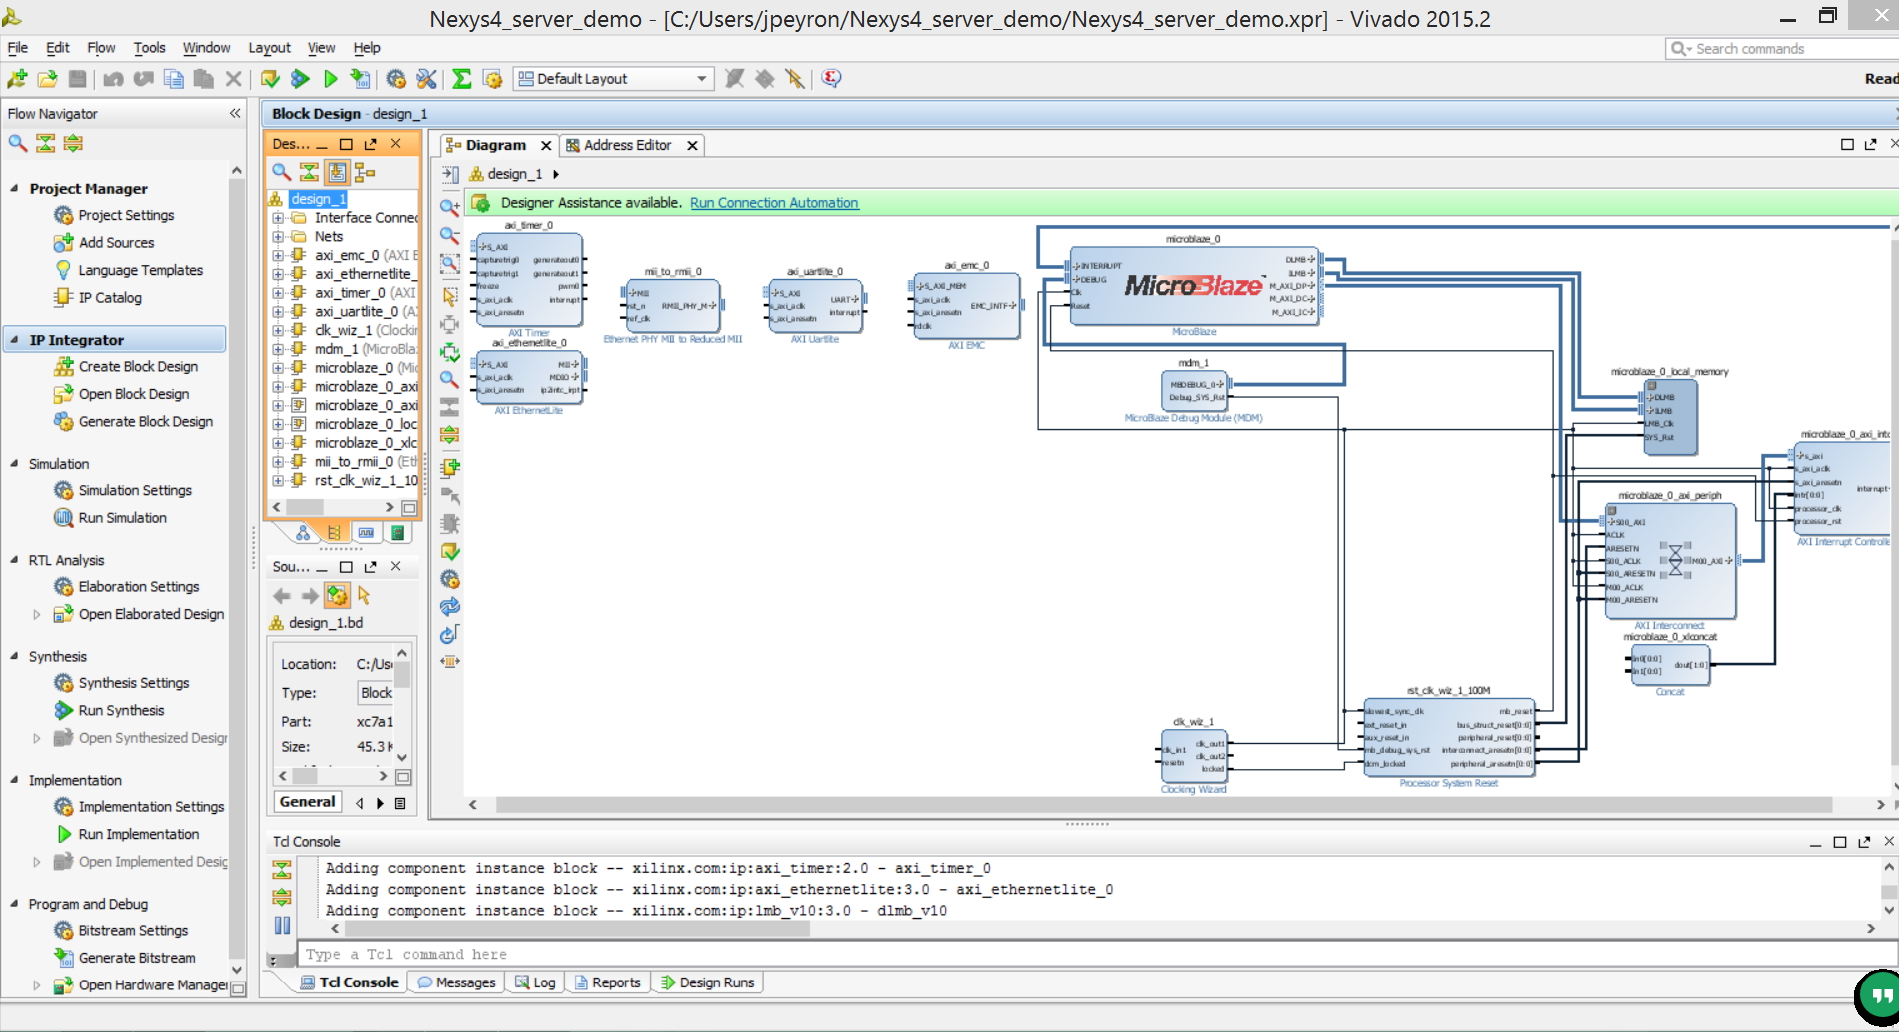Switch to the Messages tab
1899x1032 pixels.
tap(457, 982)
